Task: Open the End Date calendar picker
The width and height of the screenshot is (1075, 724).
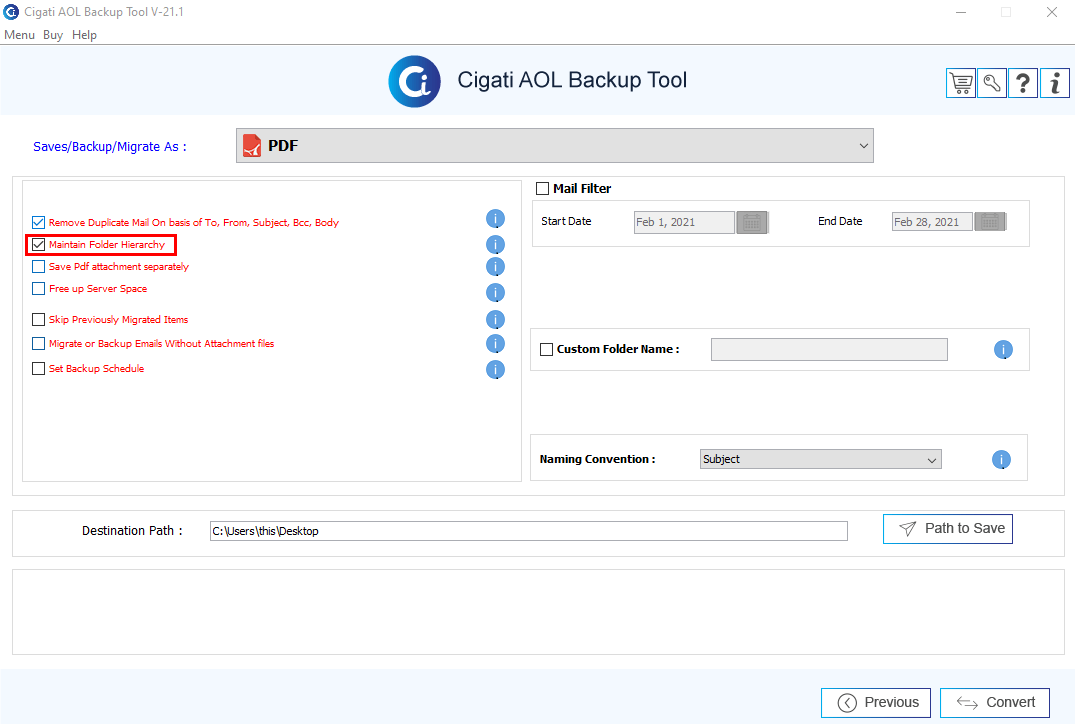Action: pos(990,221)
